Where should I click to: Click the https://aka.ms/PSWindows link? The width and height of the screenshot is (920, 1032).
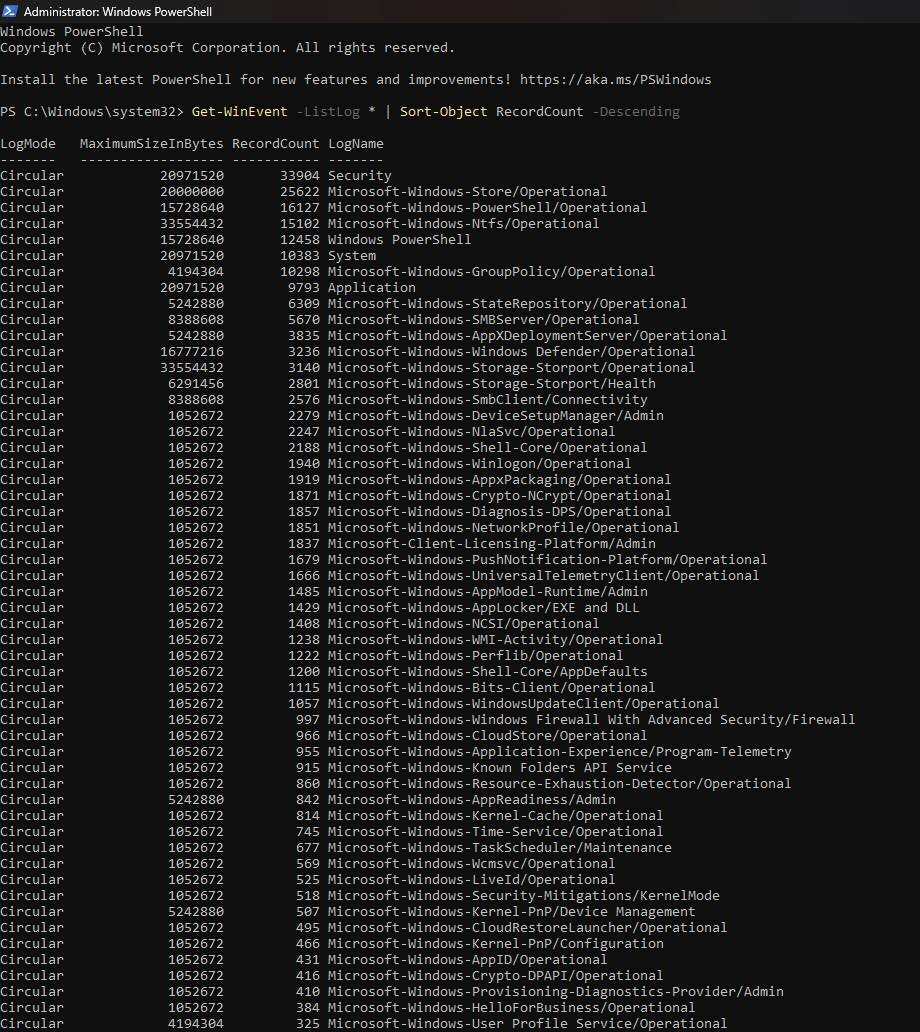click(615, 80)
